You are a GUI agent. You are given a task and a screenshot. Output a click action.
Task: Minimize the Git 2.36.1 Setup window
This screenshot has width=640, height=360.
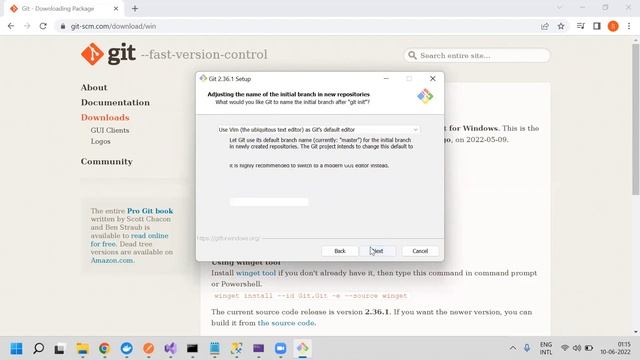coord(386,78)
